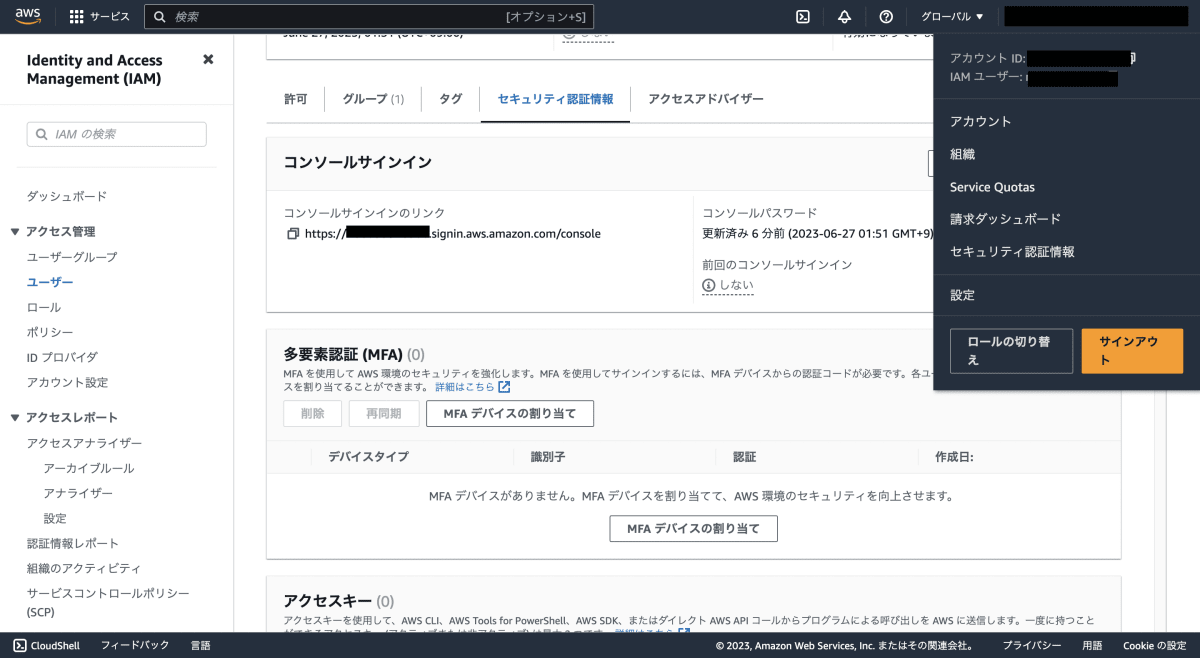Open 組織 in account menu
Screen dimensions: 1200x658
click(962, 155)
